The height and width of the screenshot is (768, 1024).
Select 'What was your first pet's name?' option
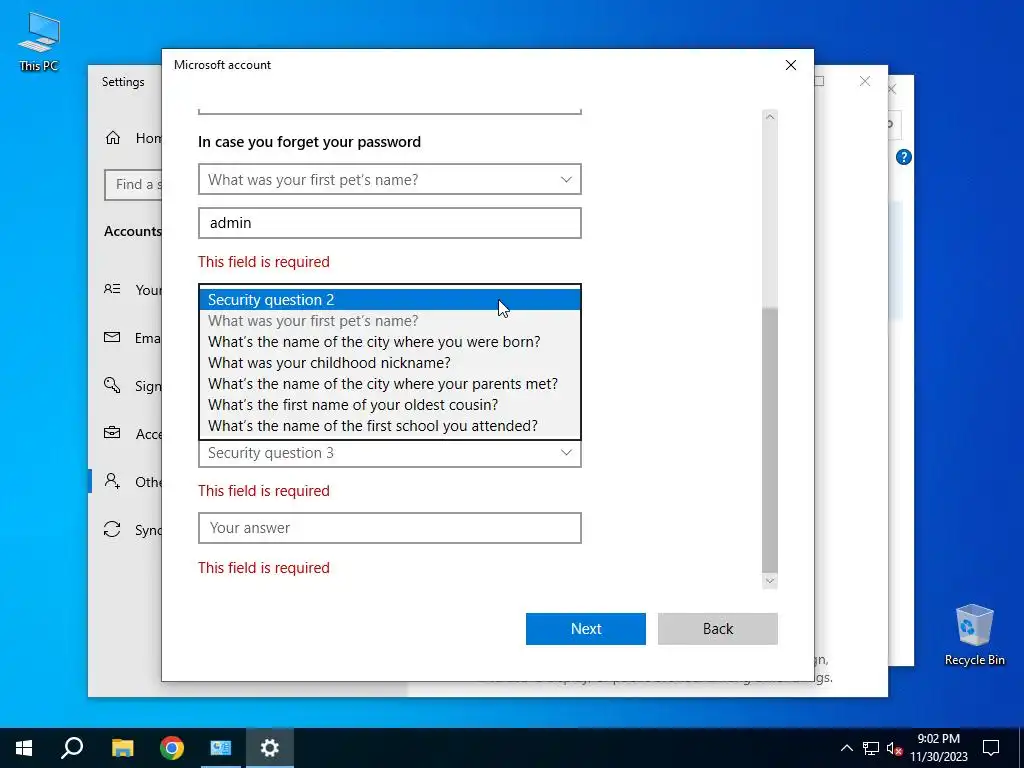point(390,321)
